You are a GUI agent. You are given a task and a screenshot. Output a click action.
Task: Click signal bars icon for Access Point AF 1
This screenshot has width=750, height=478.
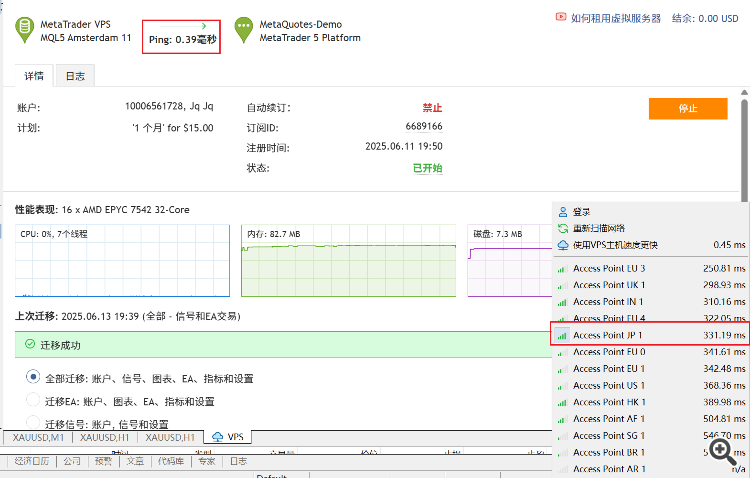tap(562, 420)
